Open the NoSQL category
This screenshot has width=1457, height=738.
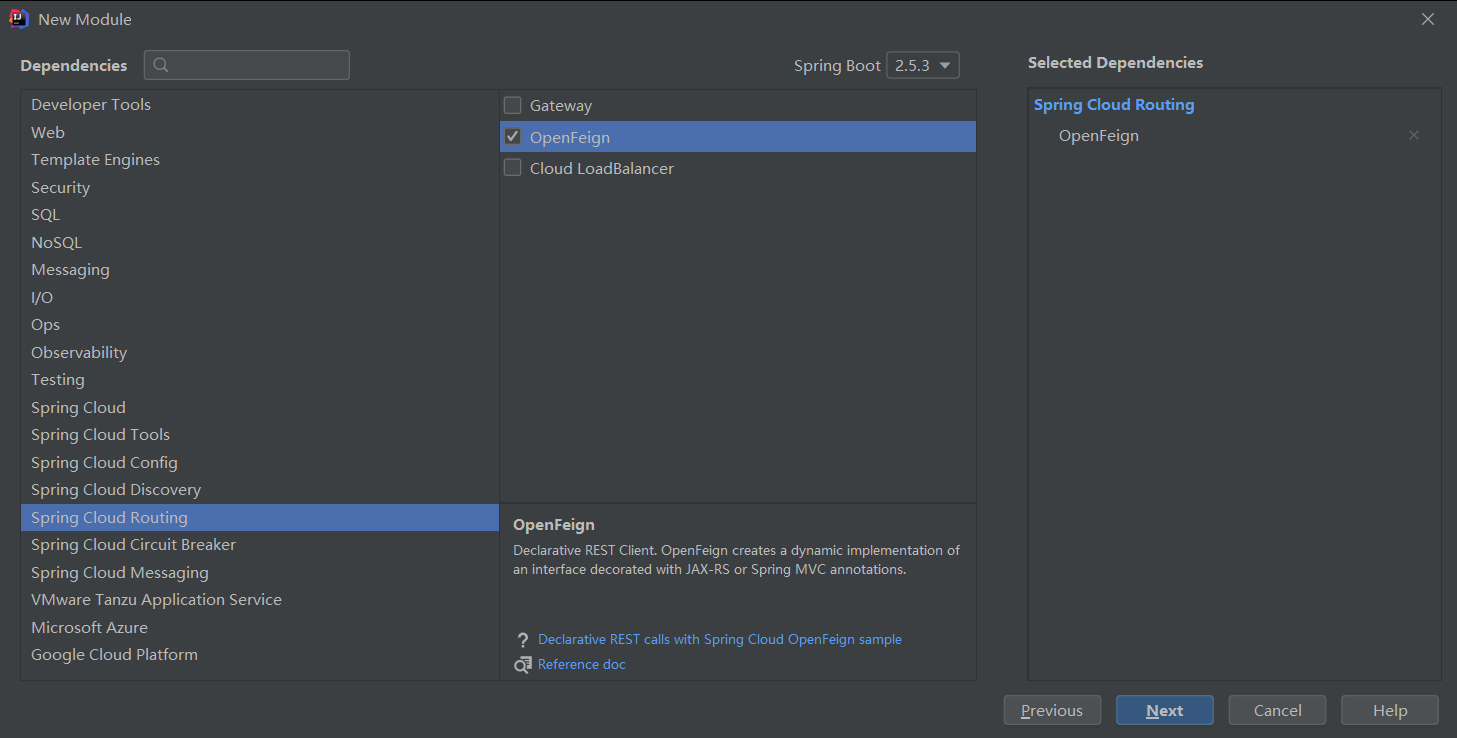tap(260, 242)
